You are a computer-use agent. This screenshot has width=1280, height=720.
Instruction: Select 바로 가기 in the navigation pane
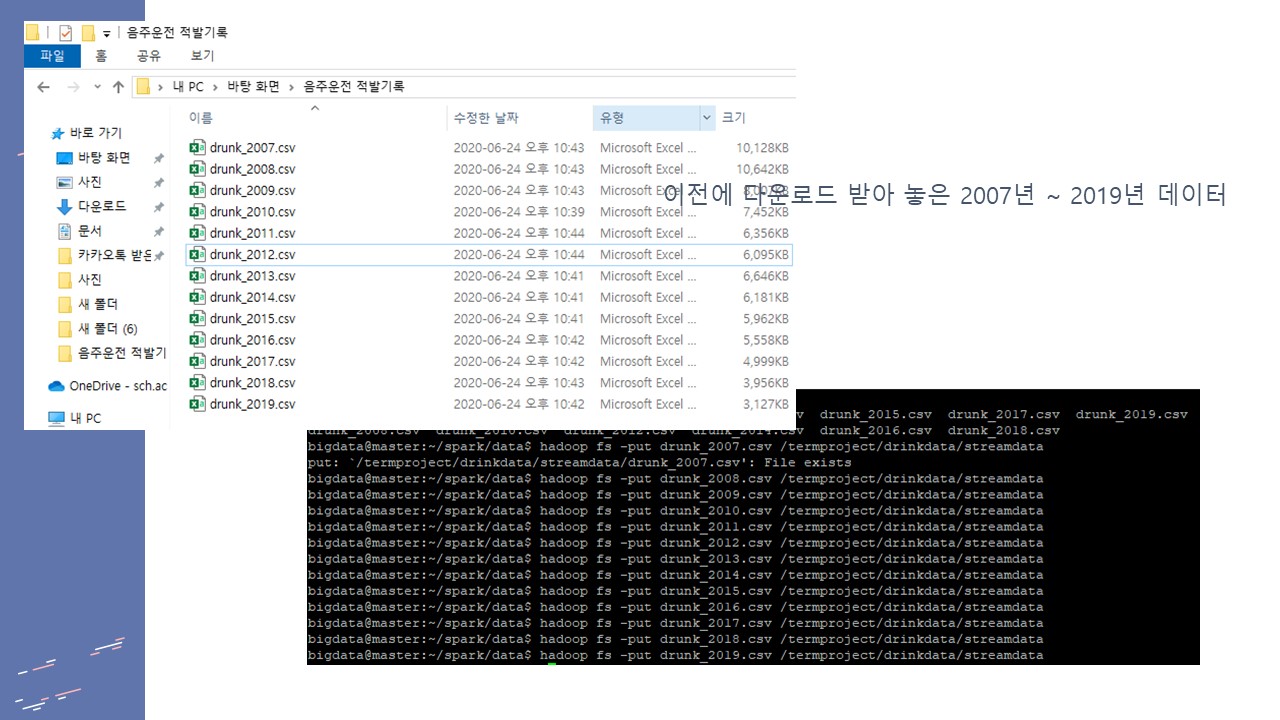(96, 133)
